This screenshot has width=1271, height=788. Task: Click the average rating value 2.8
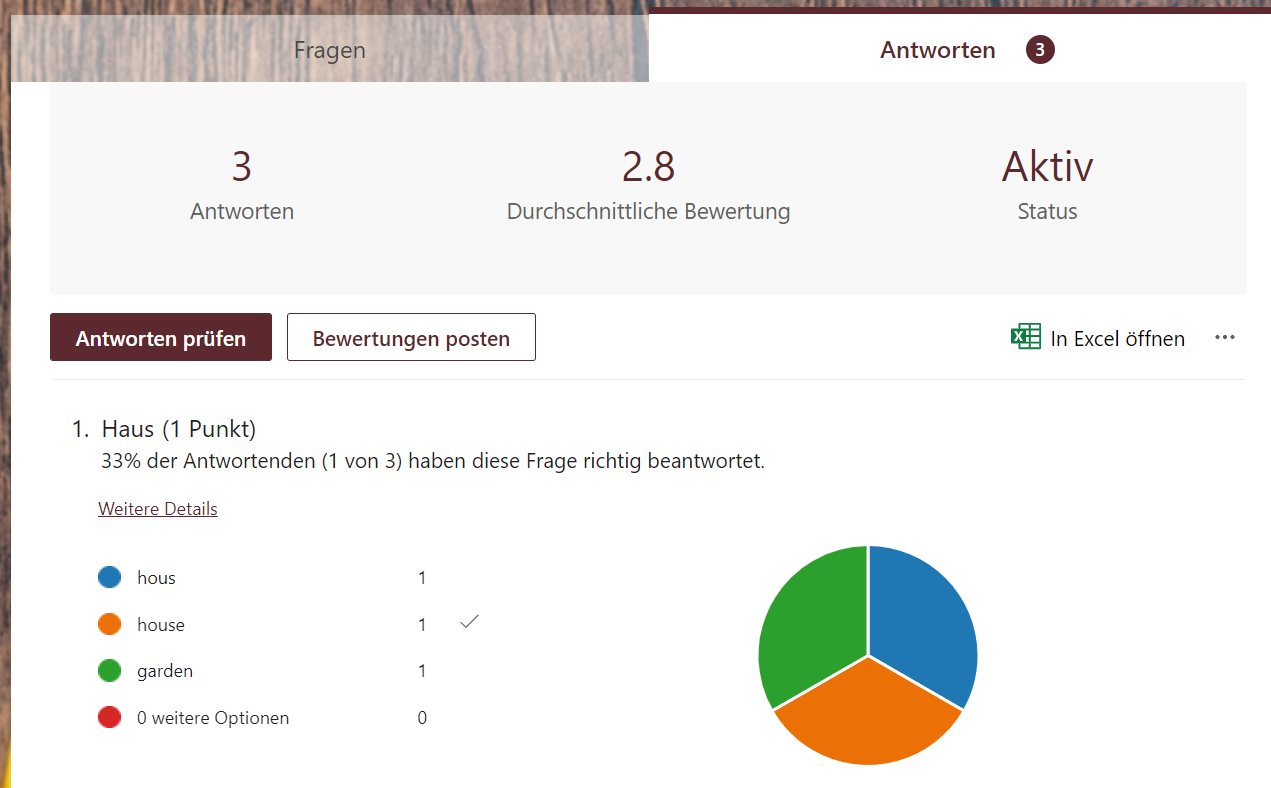click(648, 166)
